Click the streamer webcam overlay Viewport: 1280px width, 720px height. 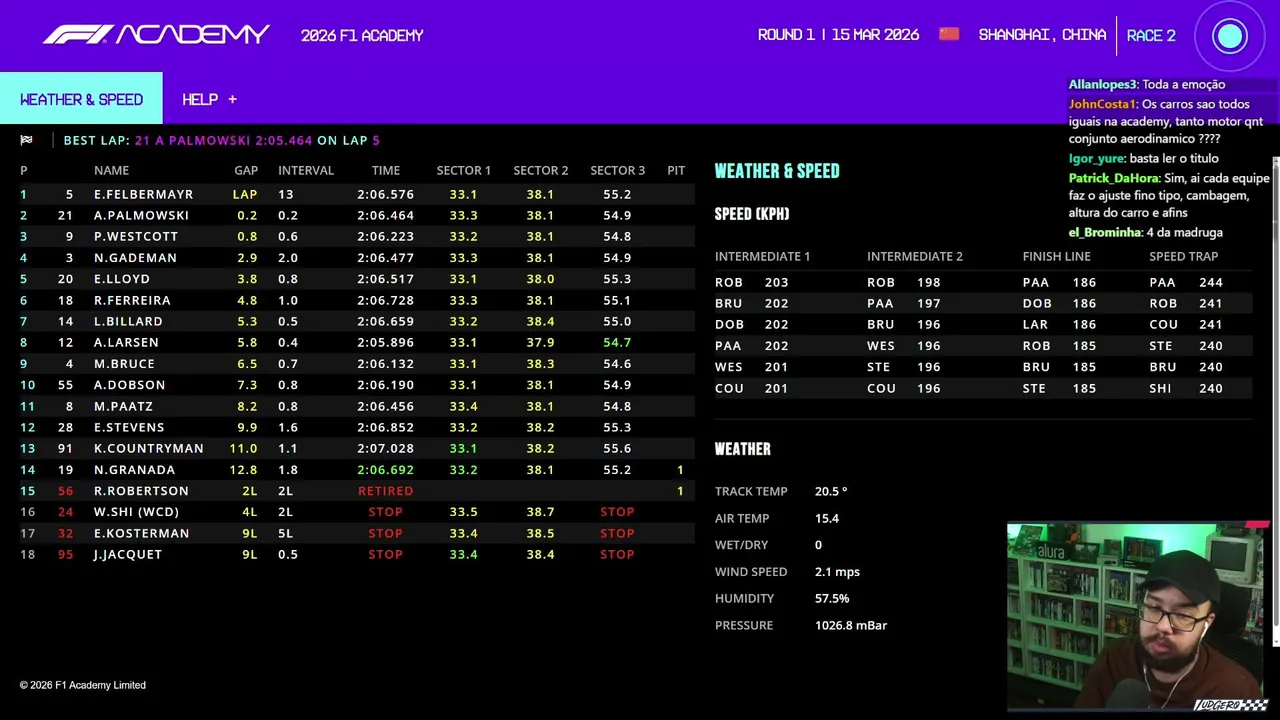point(1137,616)
